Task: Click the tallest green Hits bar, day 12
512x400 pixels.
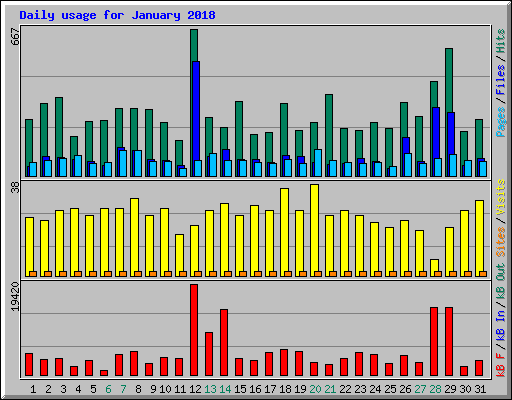Action: tap(194, 45)
